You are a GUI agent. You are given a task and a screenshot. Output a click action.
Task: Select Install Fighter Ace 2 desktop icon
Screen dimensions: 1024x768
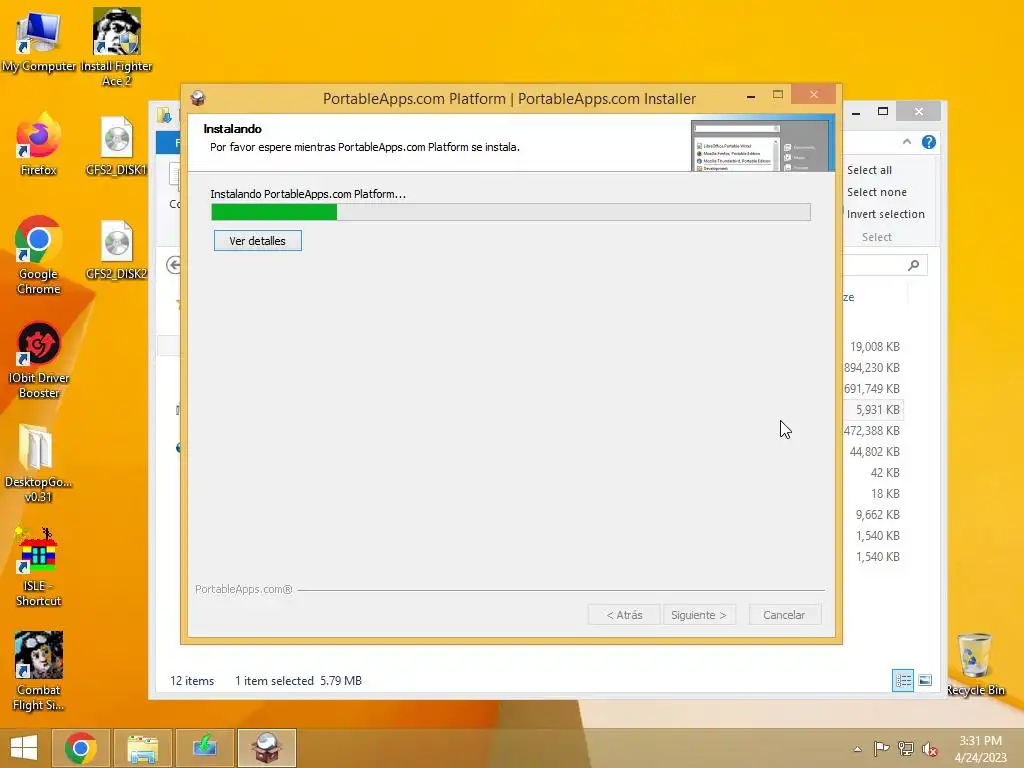[x=116, y=47]
